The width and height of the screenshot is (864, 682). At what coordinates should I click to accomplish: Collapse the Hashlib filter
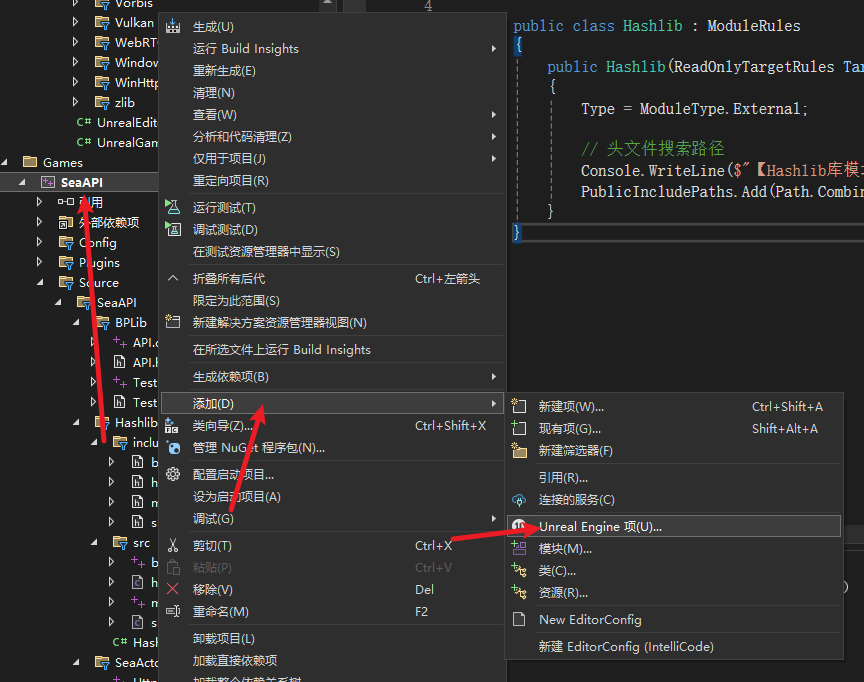(x=77, y=423)
